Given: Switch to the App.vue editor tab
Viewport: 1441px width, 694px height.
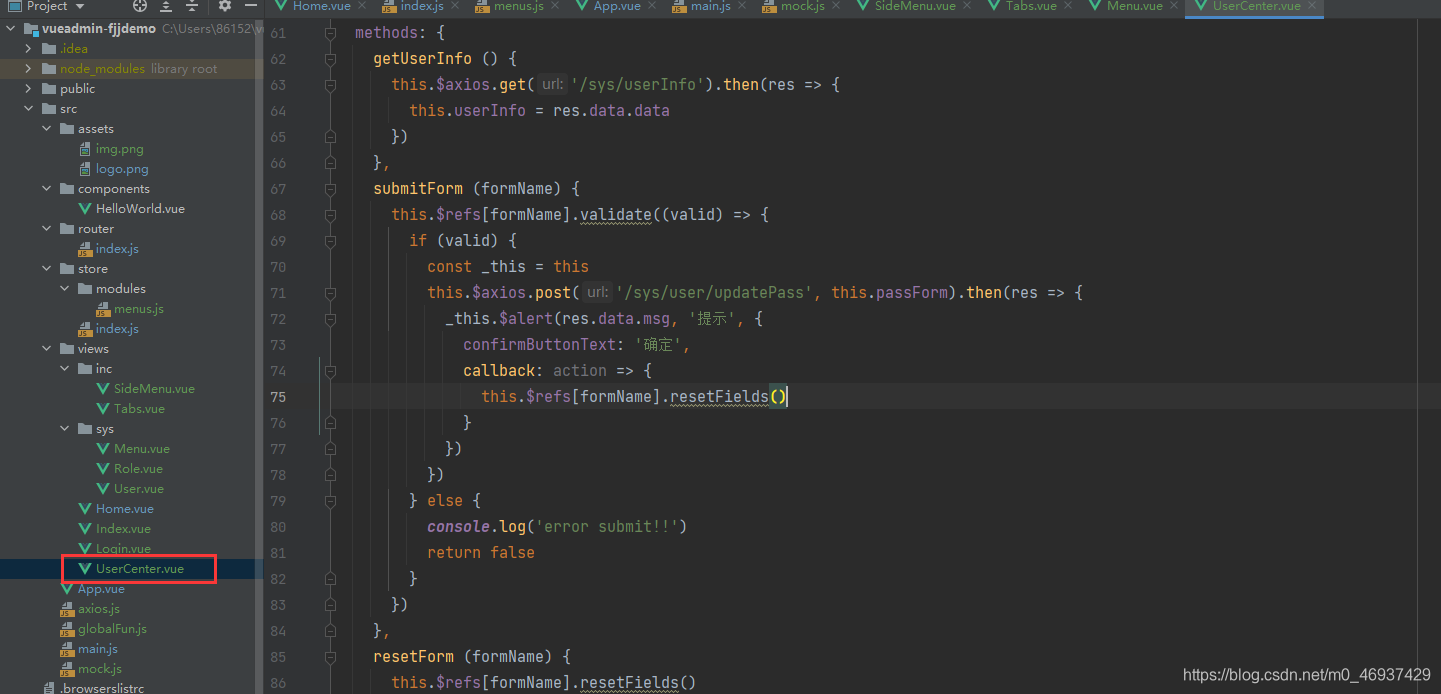Looking at the screenshot, I should click(x=617, y=6).
